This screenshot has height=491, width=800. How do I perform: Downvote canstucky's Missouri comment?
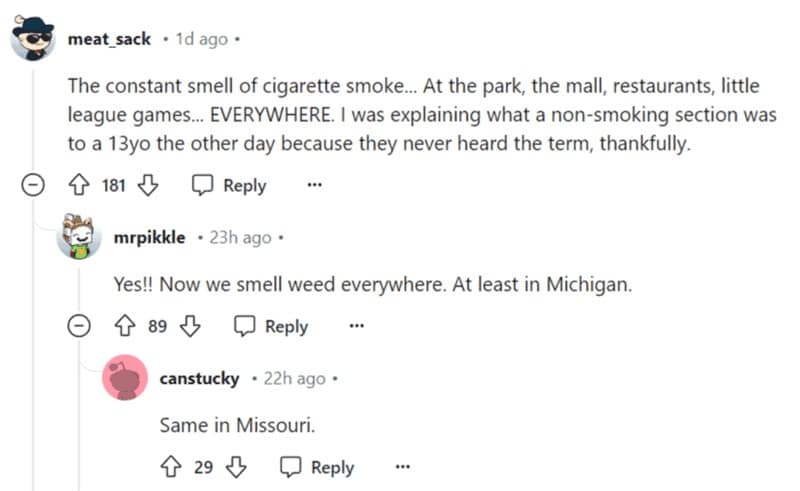click(x=237, y=467)
